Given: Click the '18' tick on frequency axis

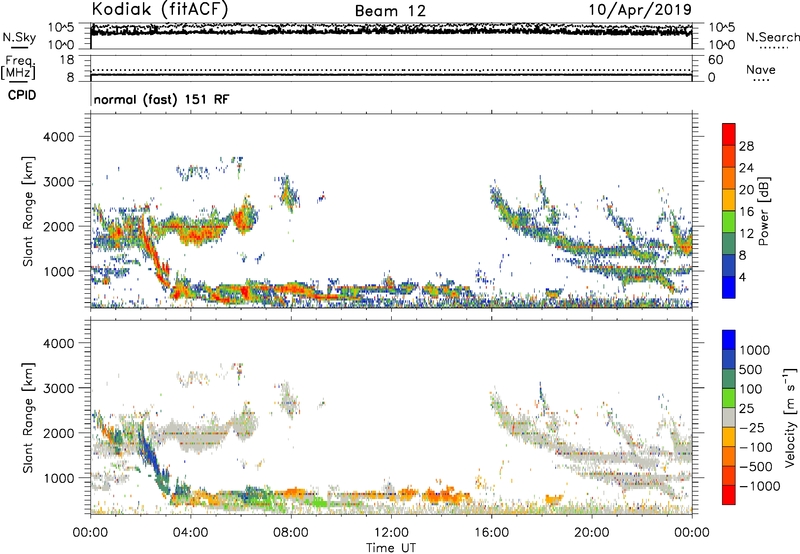Looking at the screenshot, I should point(67,60).
